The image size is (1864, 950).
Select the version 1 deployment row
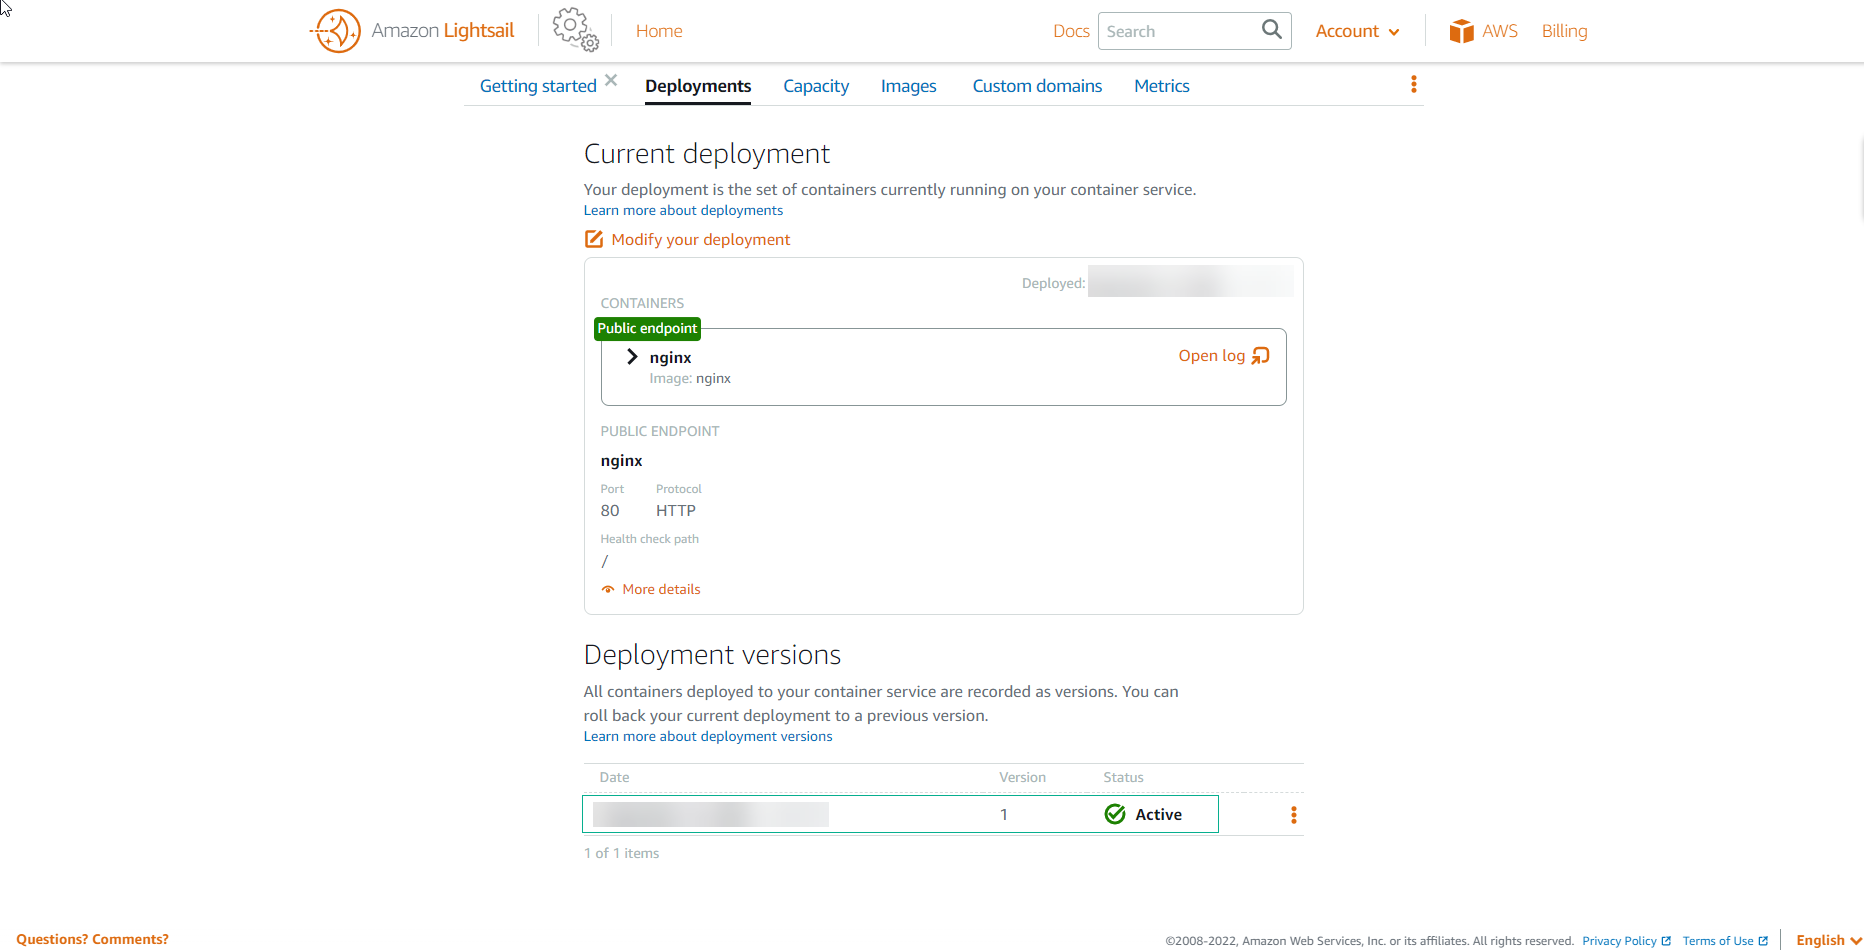pos(900,814)
